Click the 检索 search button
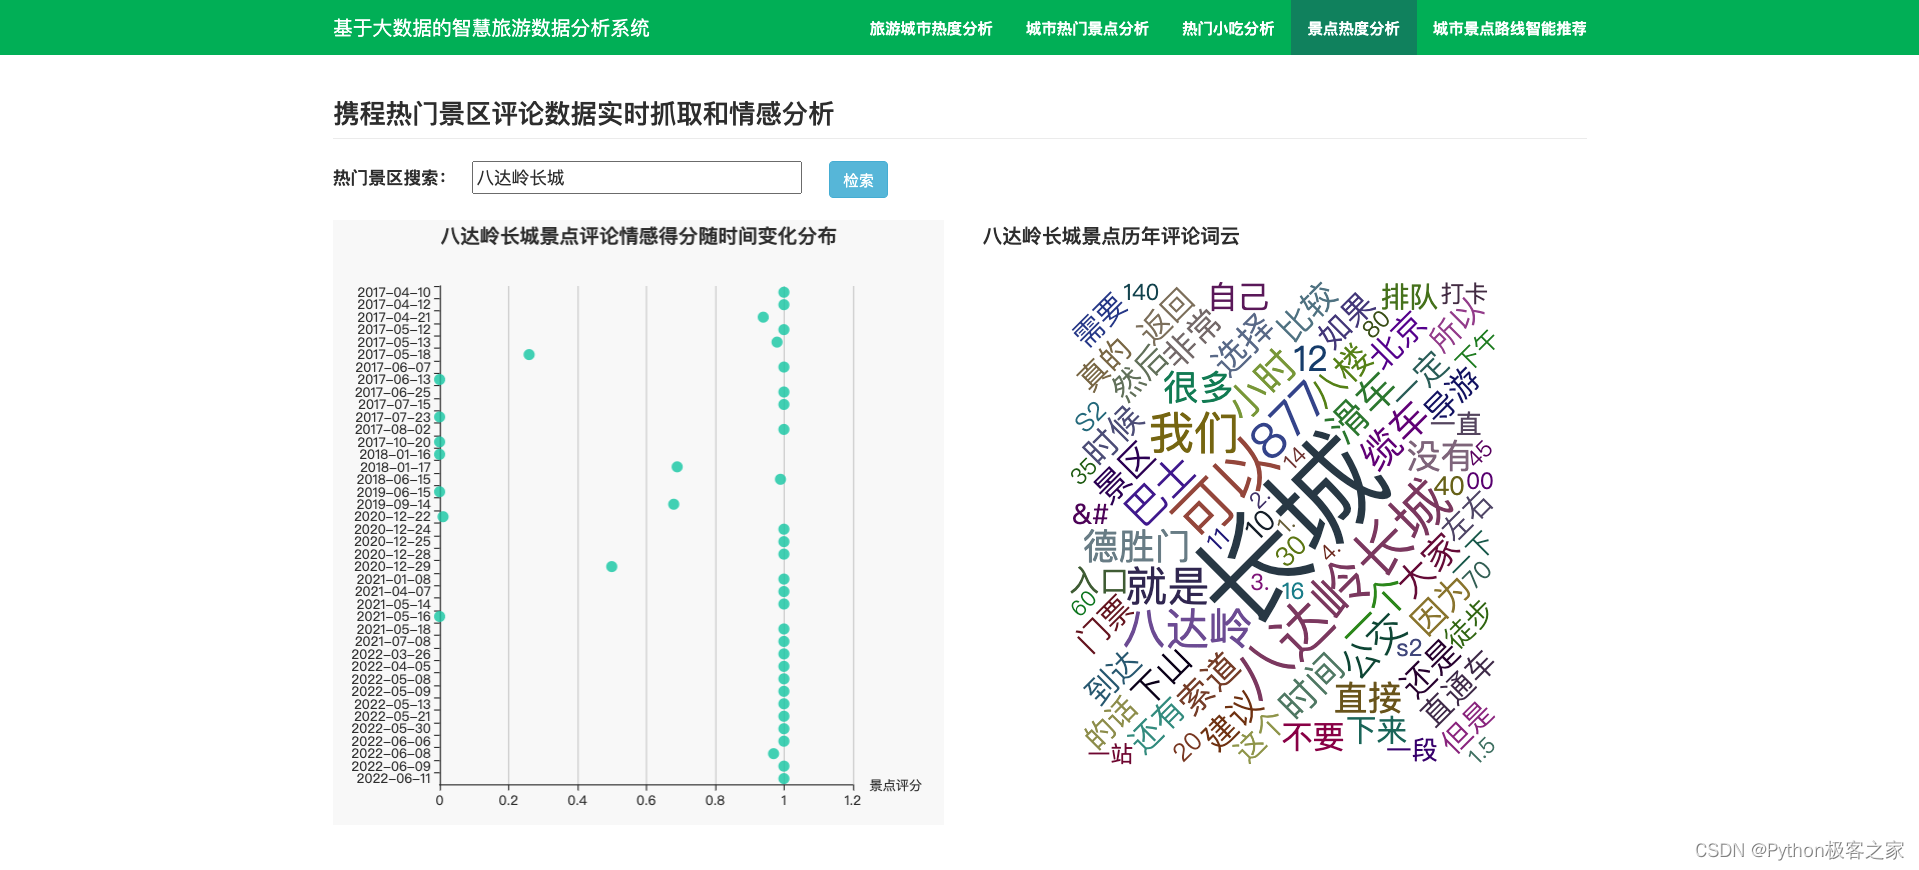 858,180
